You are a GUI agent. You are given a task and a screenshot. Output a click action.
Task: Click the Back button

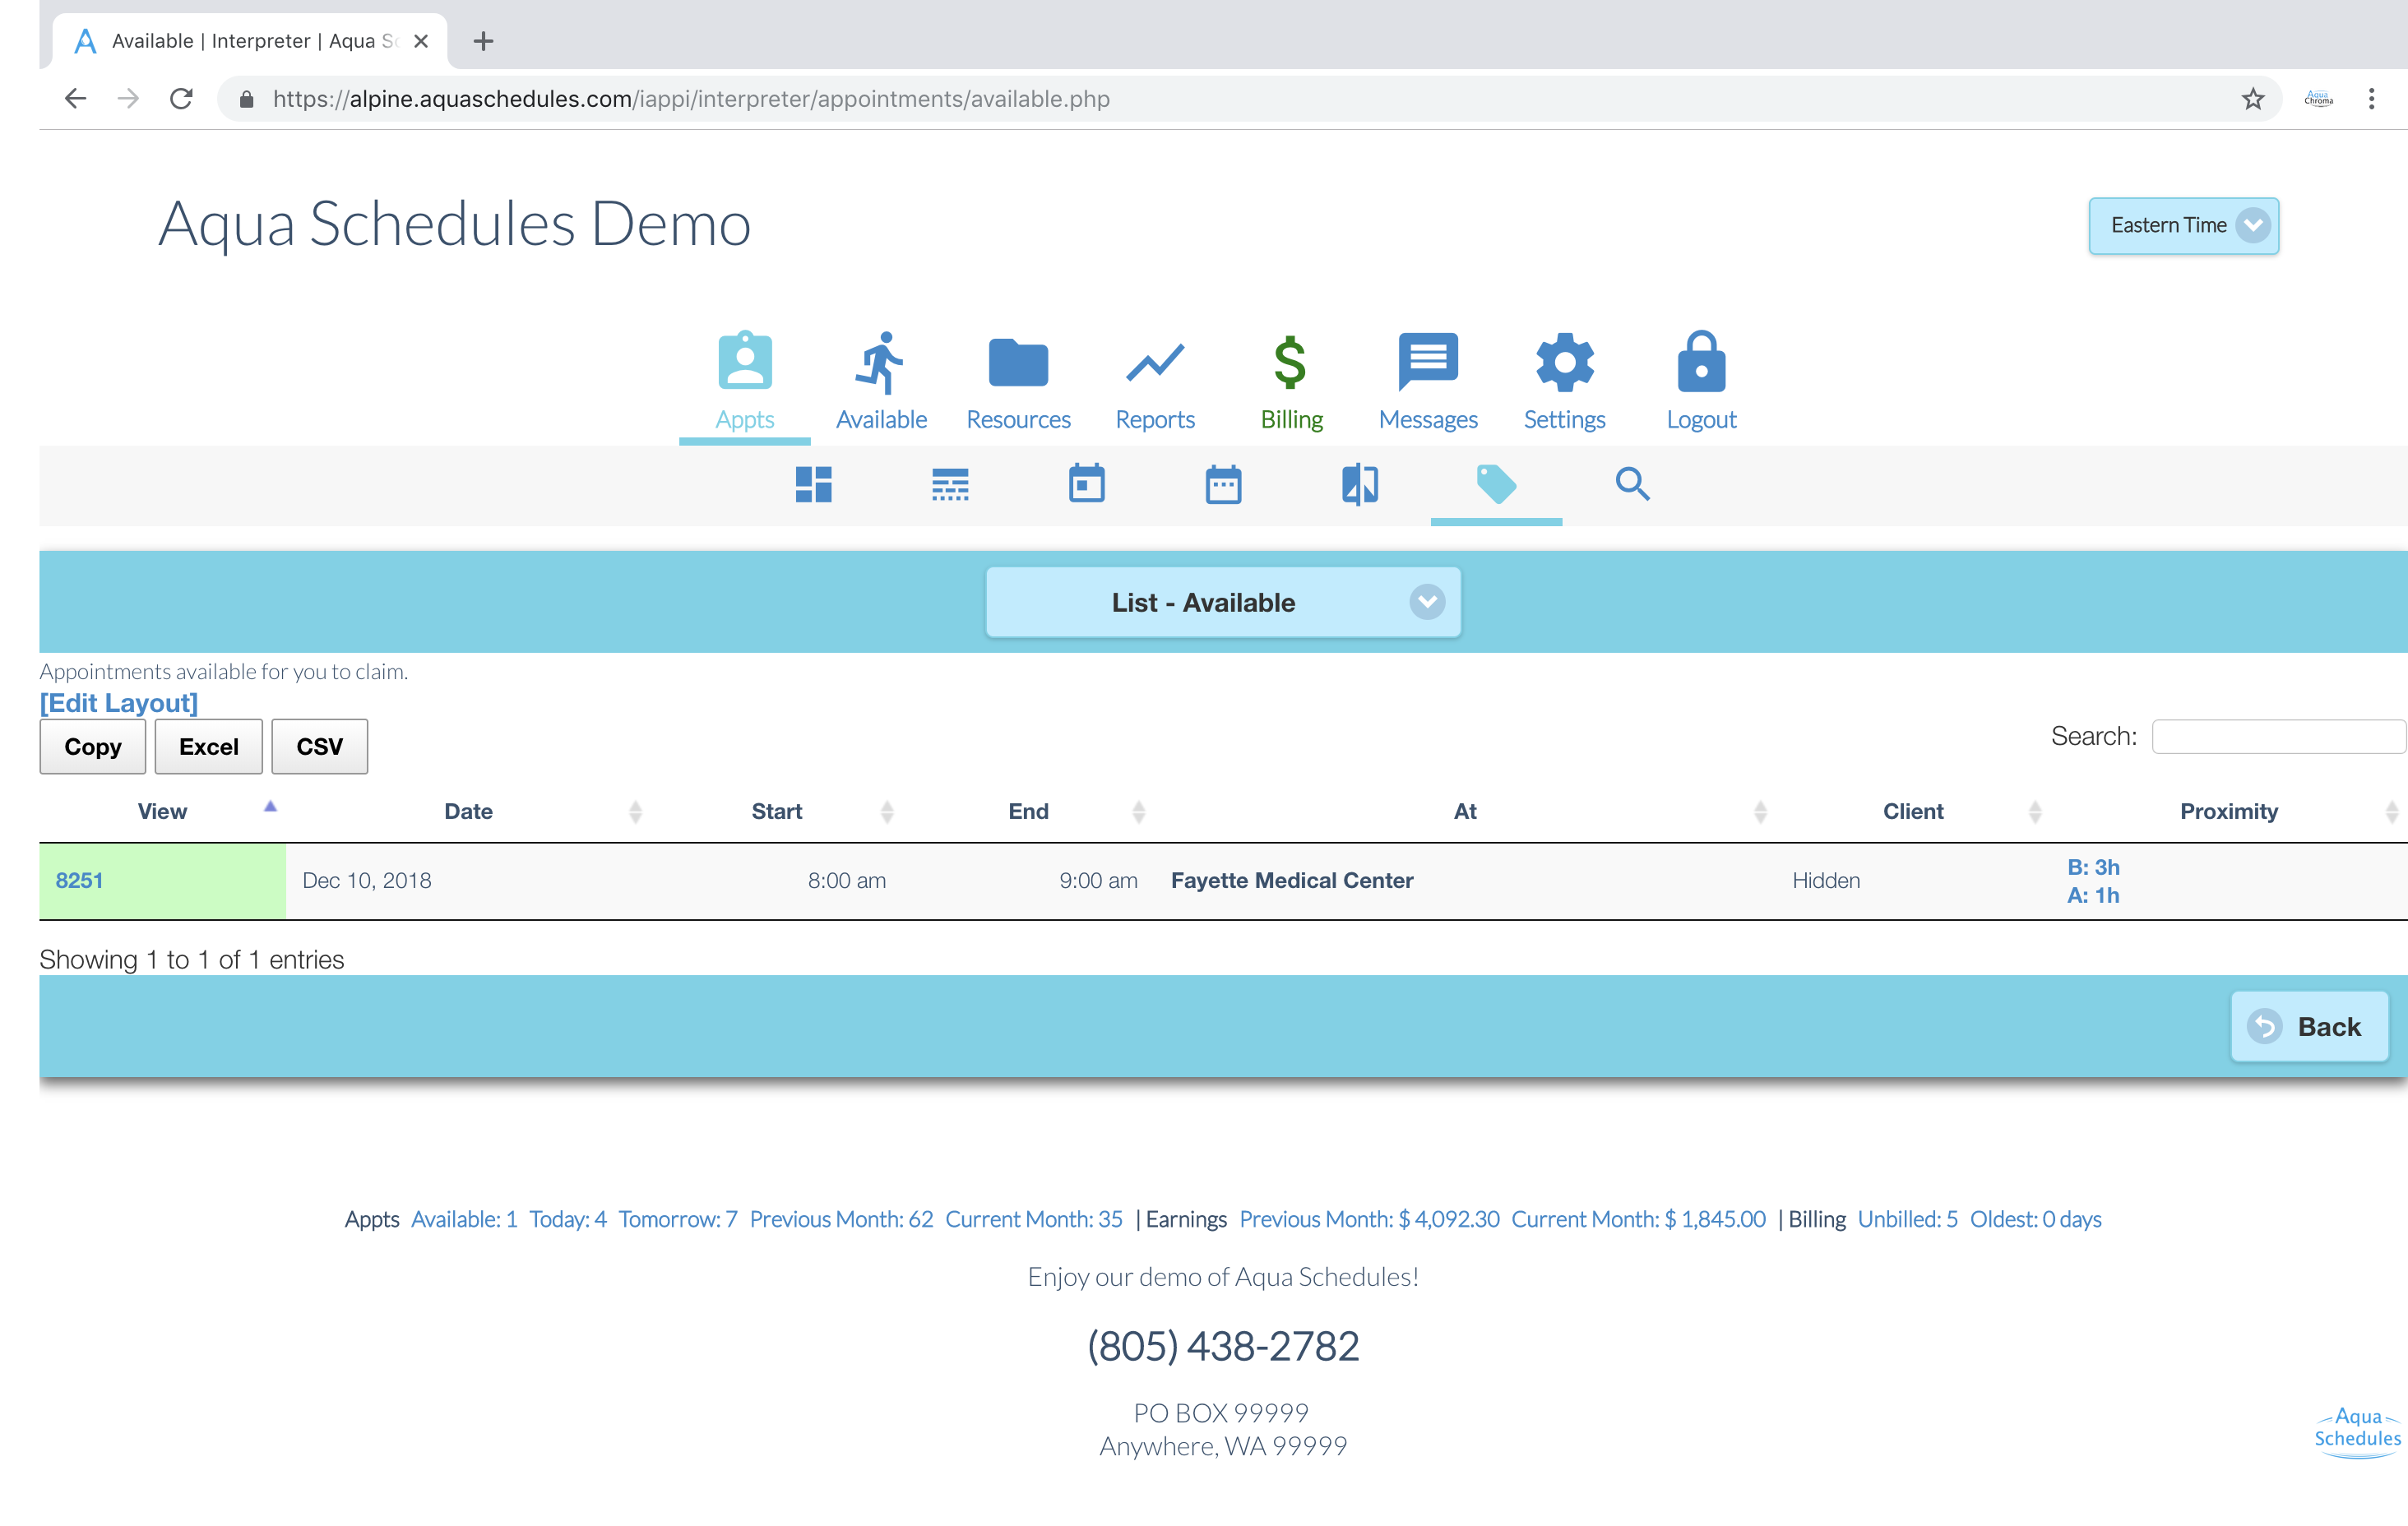[2309, 1026]
